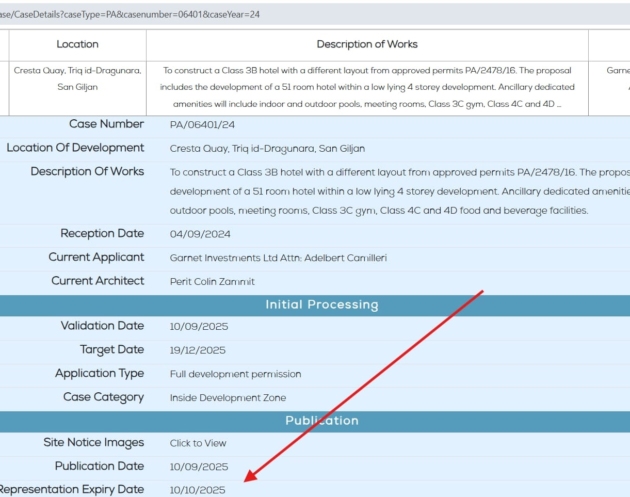Click the Target Date value 19/12/2025
Viewport: 630px width, 497px height.
[x=198, y=350]
